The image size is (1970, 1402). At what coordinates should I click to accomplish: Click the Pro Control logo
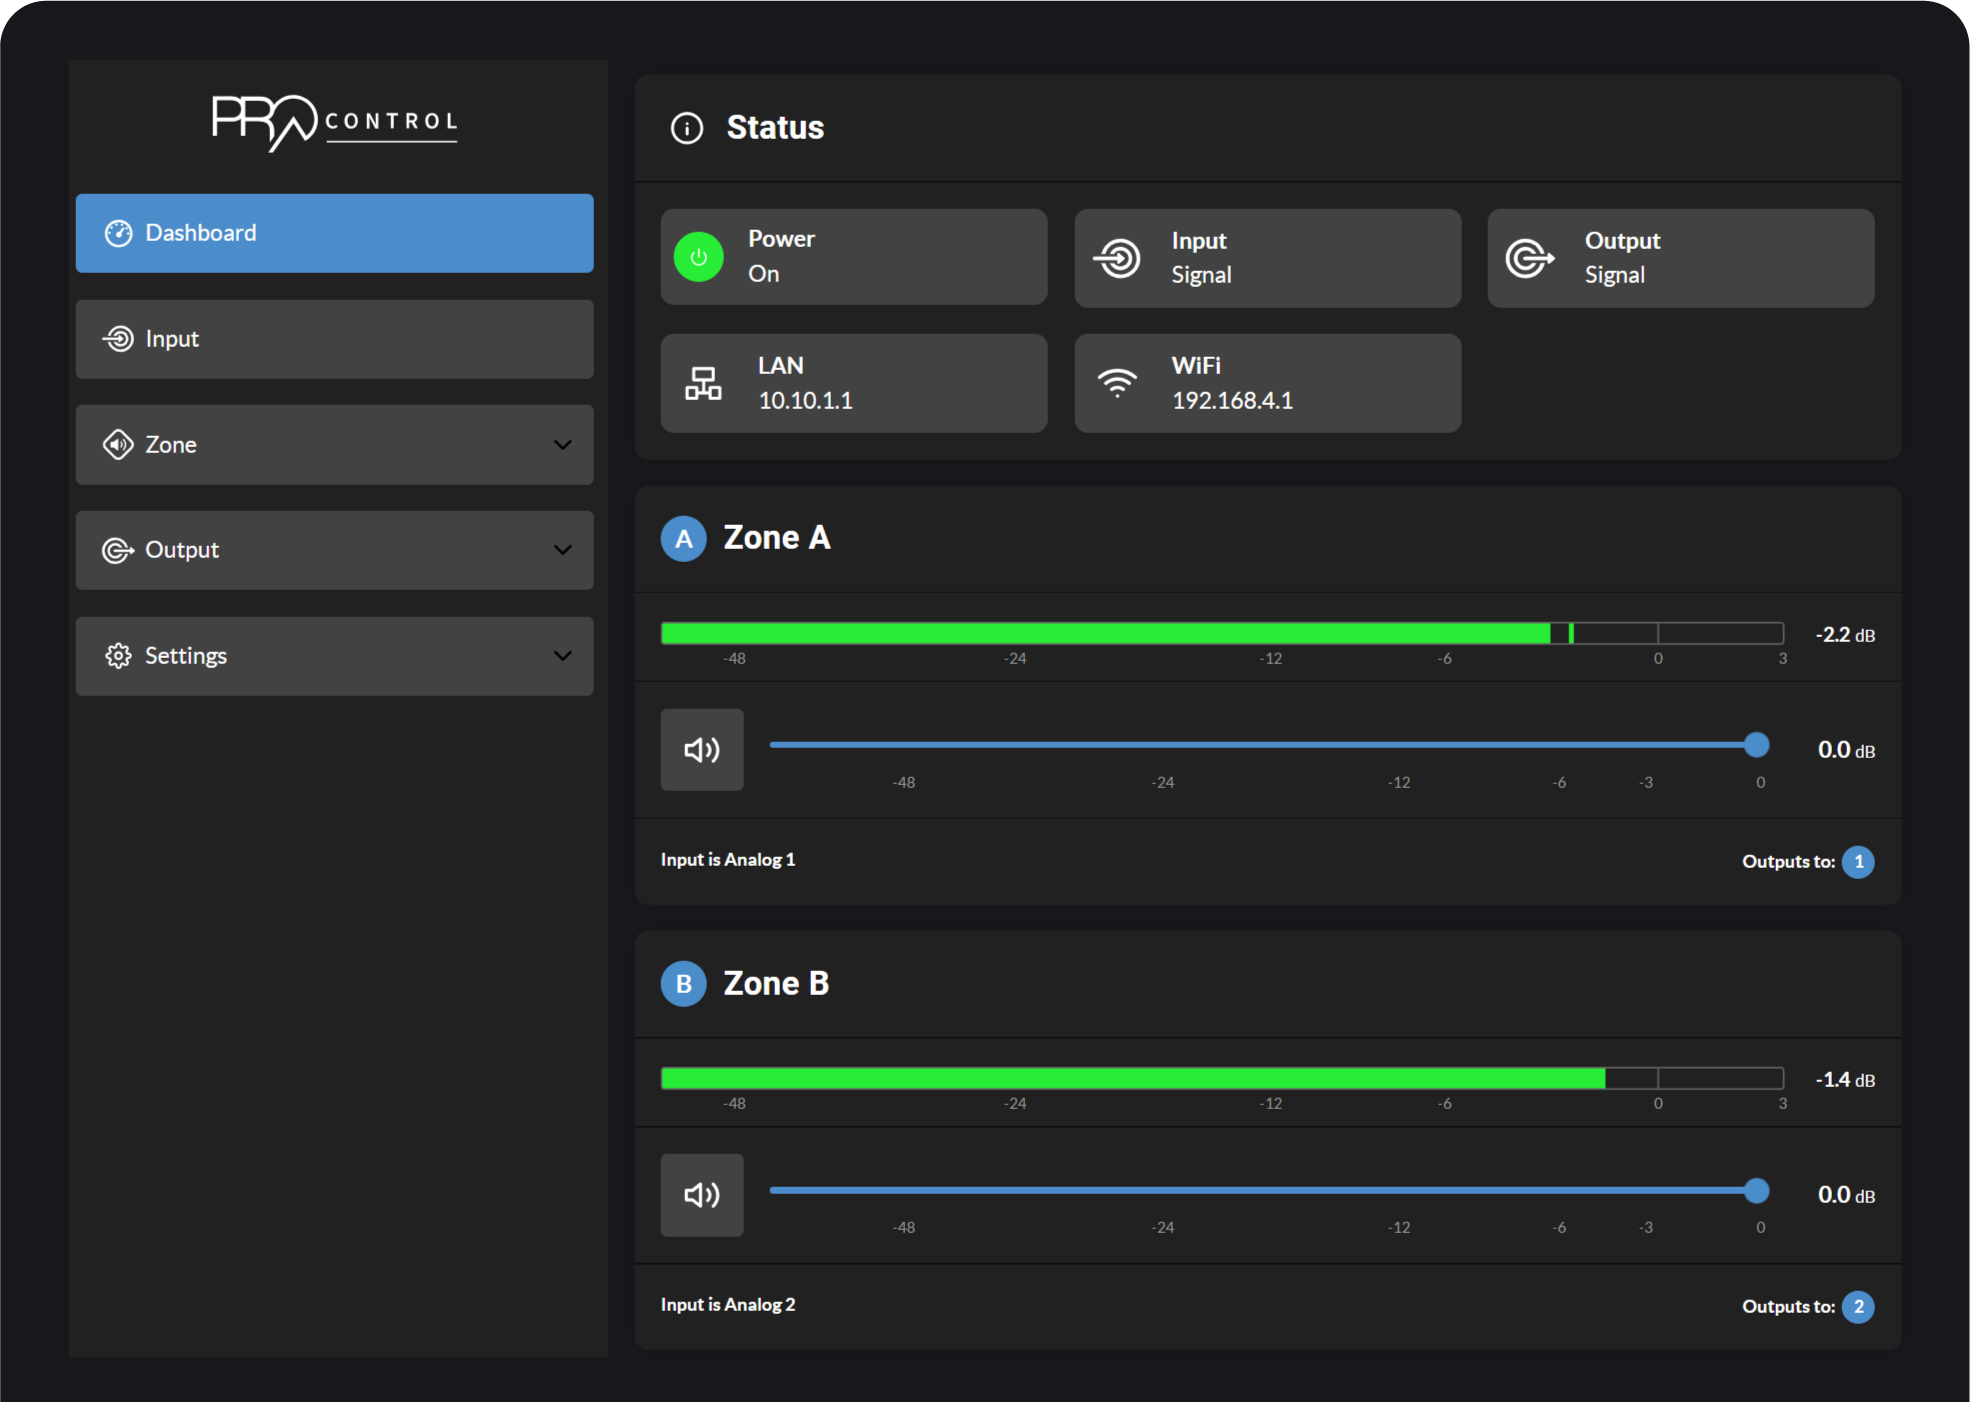tap(334, 123)
